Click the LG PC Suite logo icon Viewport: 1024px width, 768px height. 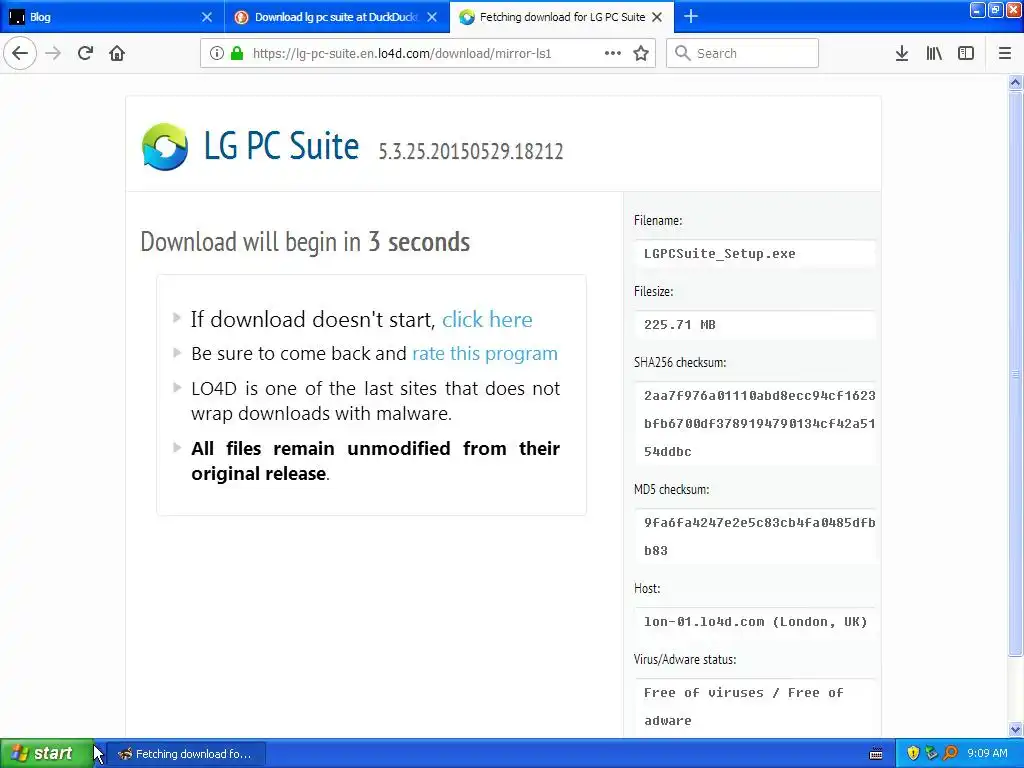(x=165, y=146)
